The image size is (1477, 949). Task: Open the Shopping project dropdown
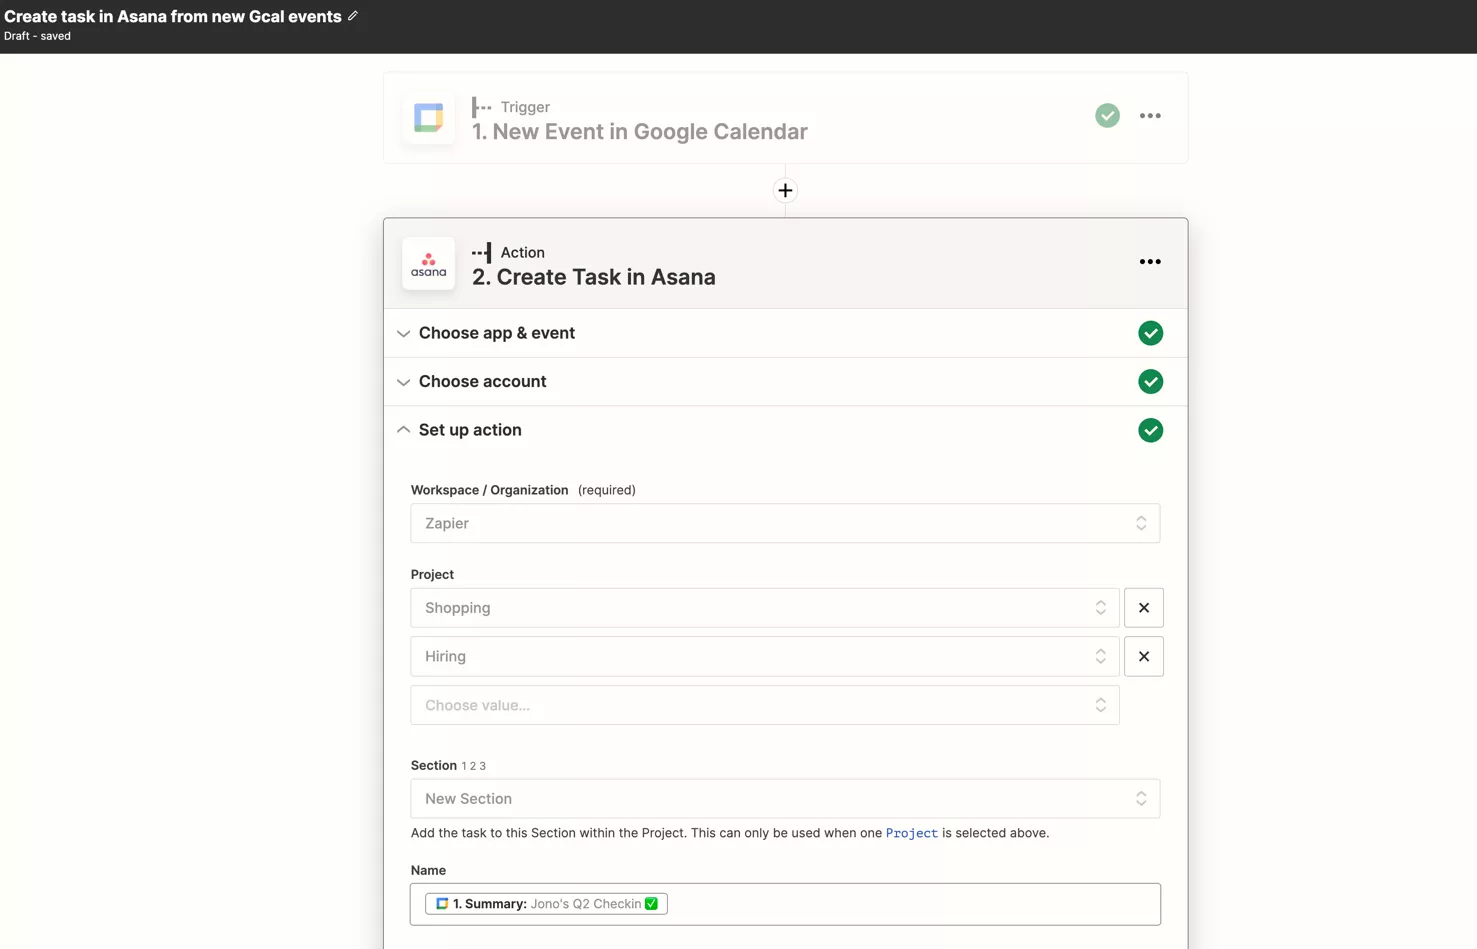coord(764,608)
